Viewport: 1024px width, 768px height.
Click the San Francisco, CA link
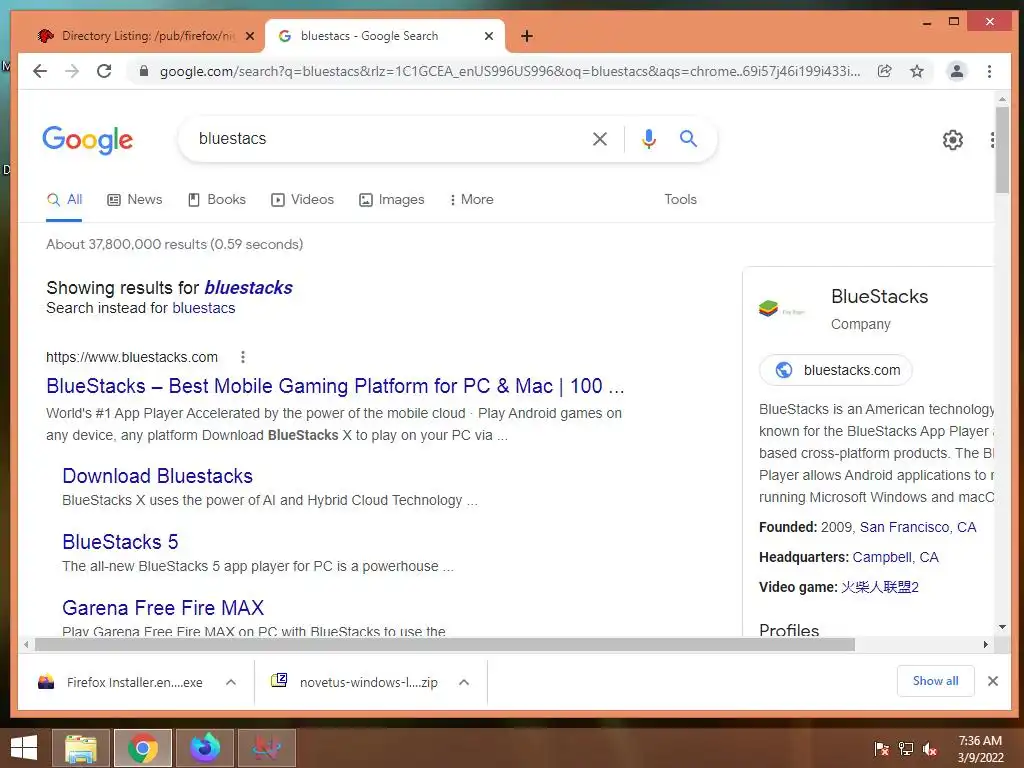coord(918,528)
